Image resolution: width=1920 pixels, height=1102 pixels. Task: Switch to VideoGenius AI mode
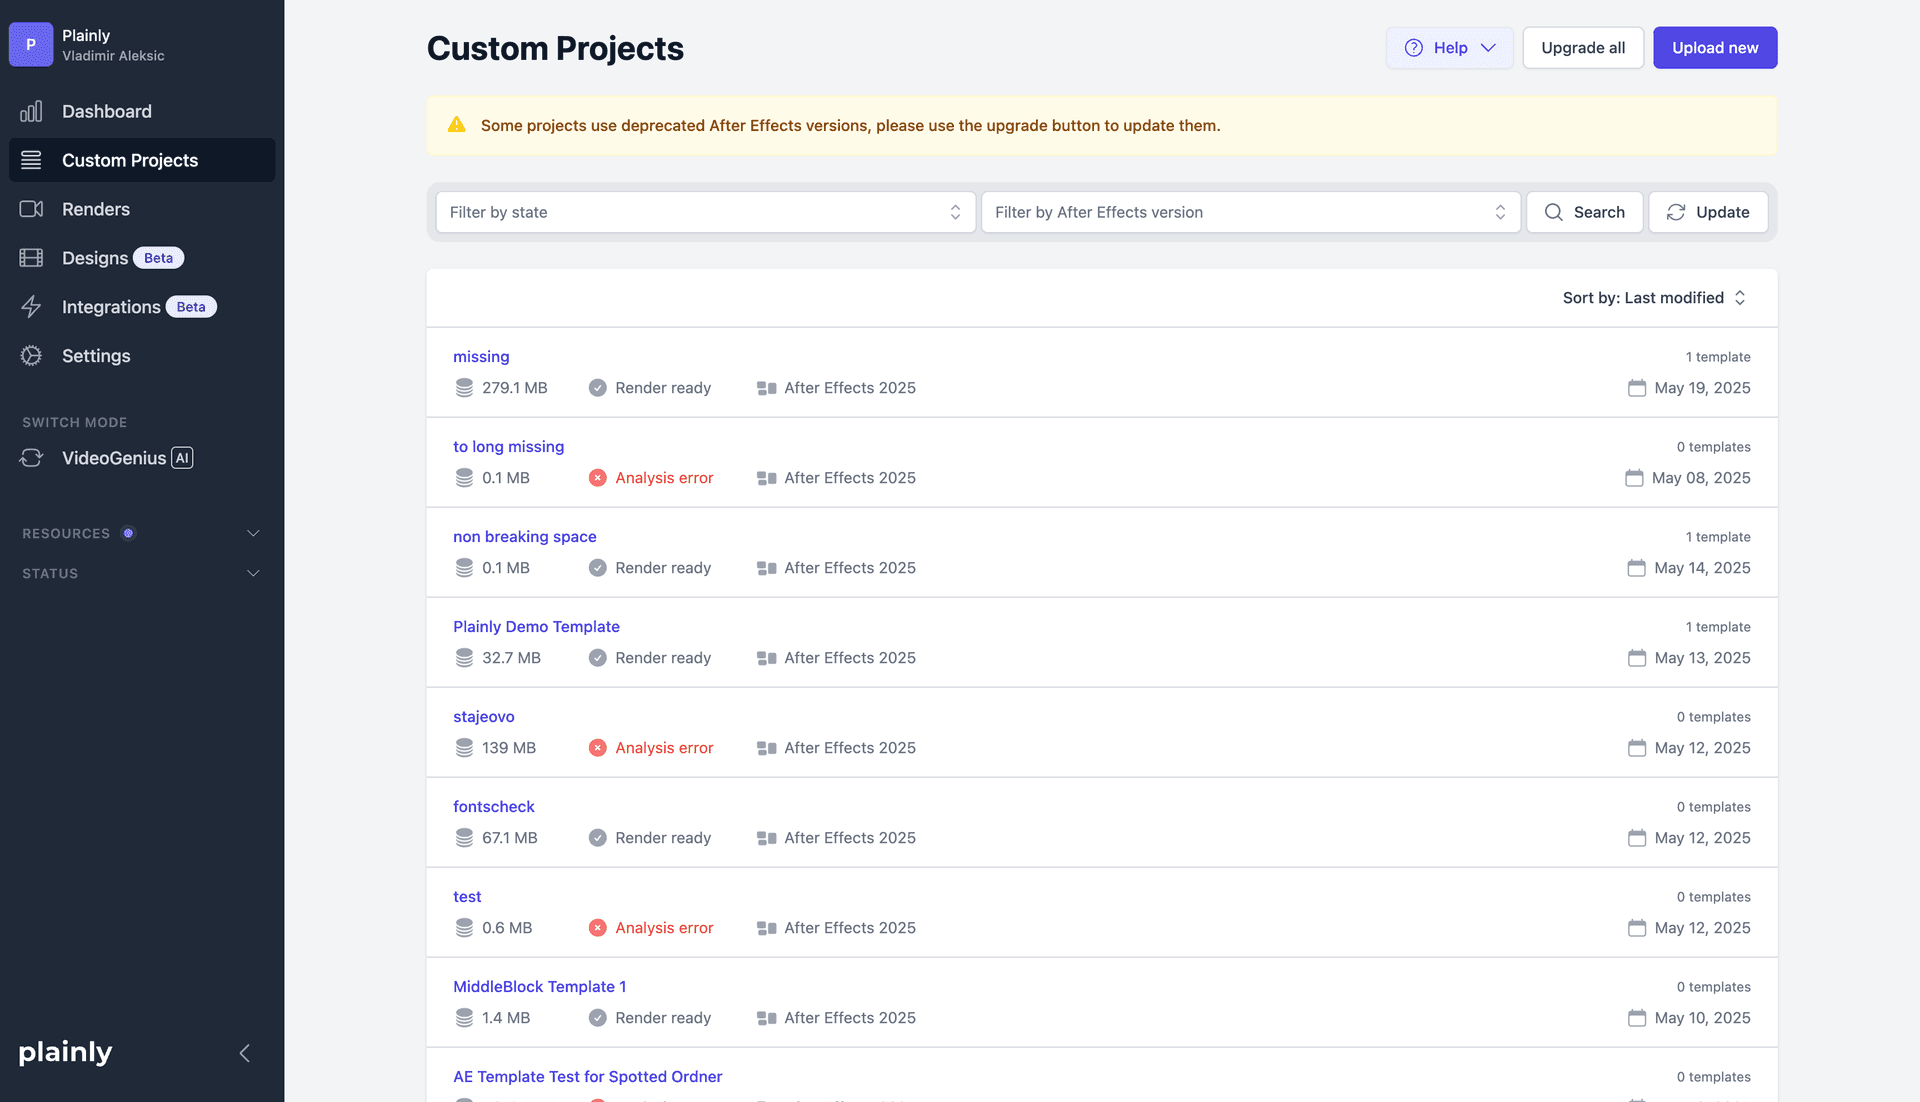[x=114, y=457]
